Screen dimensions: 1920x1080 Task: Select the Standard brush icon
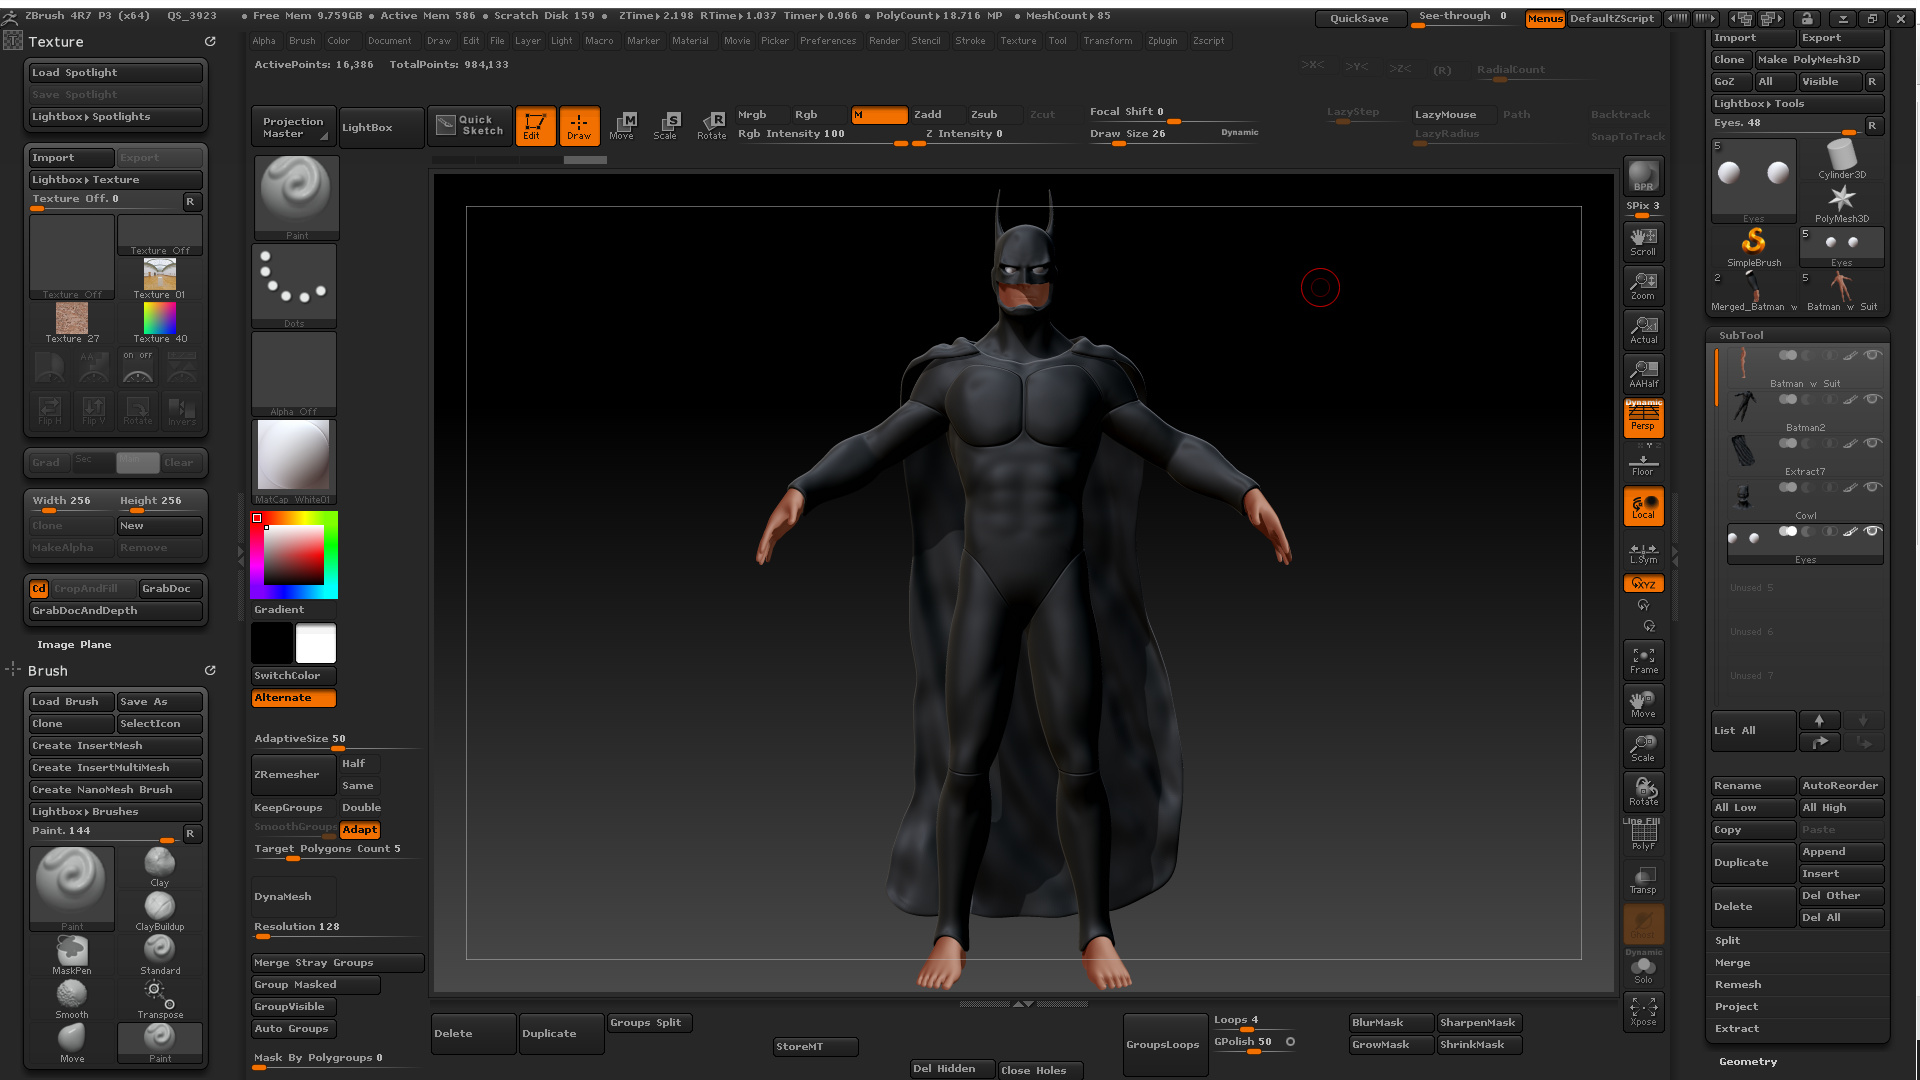pyautogui.click(x=160, y=954)
